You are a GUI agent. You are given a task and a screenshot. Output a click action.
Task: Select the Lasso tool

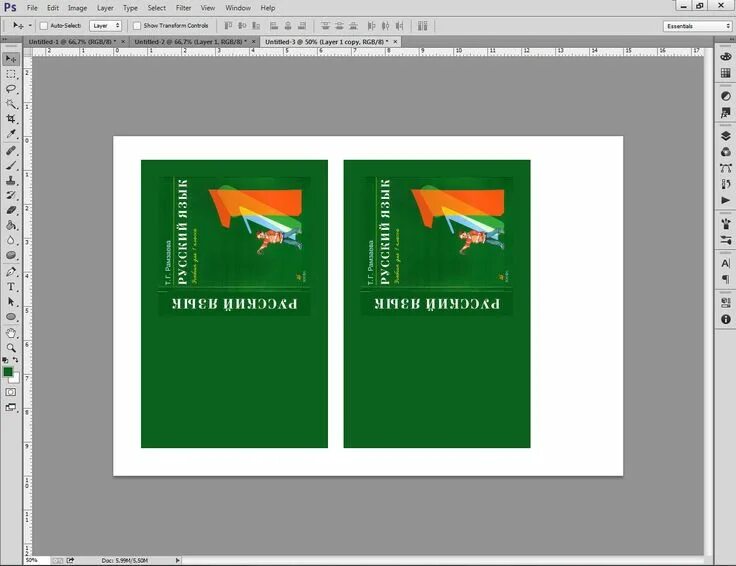(x=11, y=89)
